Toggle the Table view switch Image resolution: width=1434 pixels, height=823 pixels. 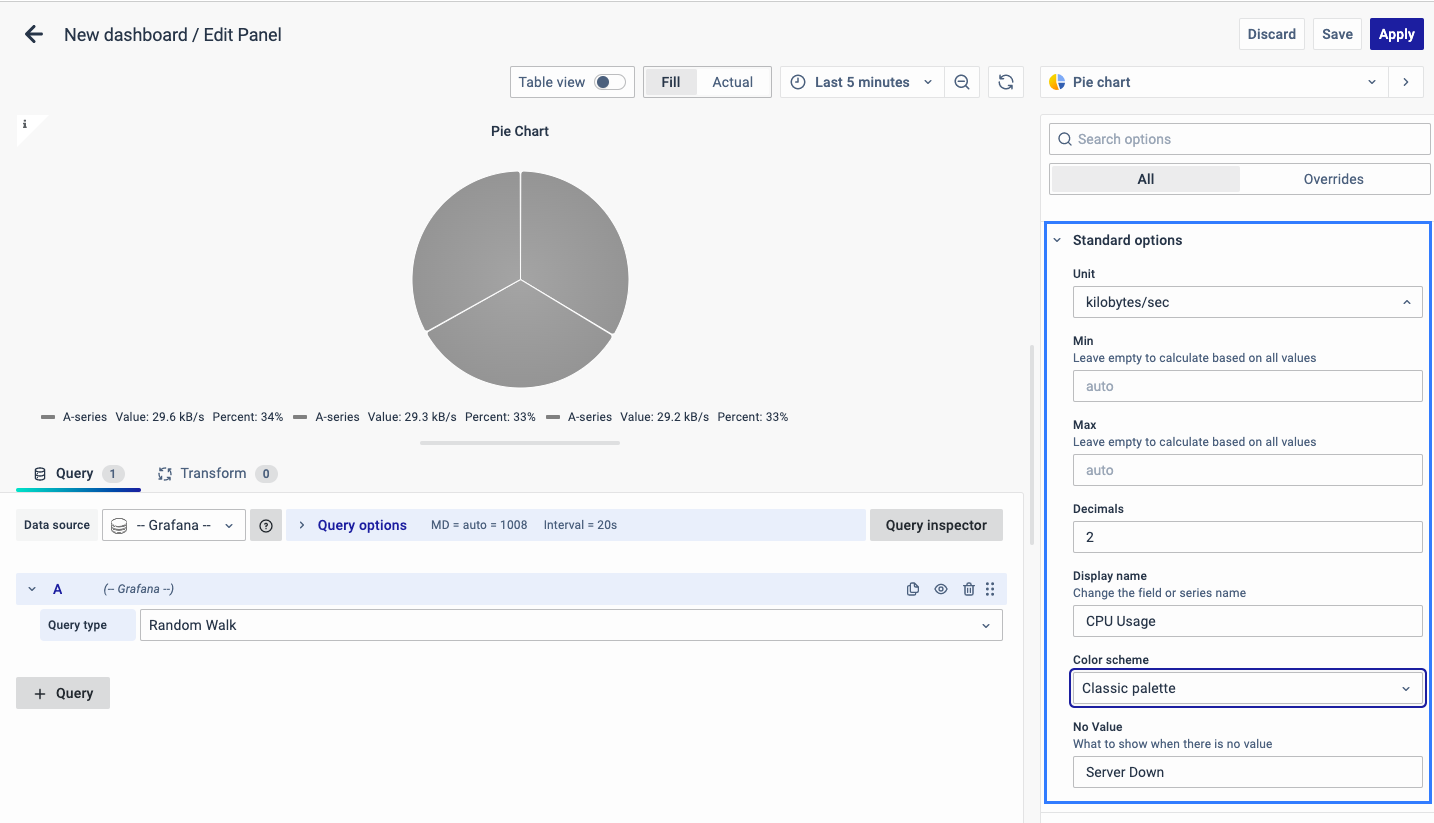[x=609, y=82]
